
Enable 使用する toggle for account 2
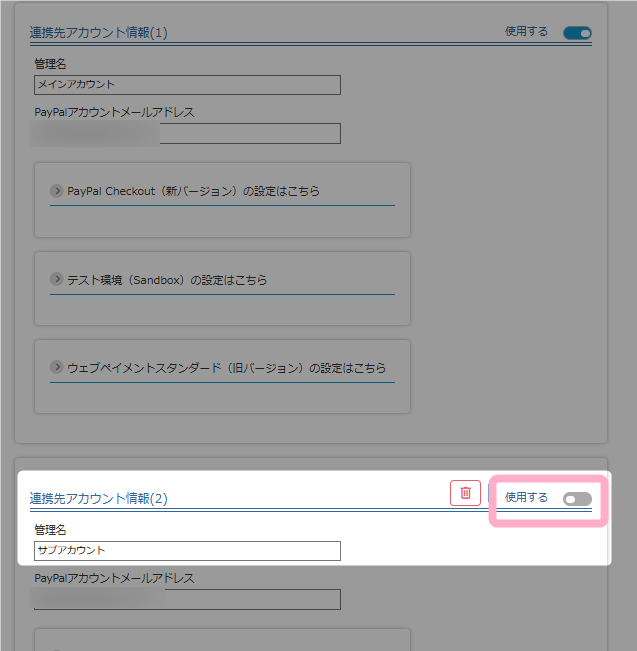[x=577, y=498]
